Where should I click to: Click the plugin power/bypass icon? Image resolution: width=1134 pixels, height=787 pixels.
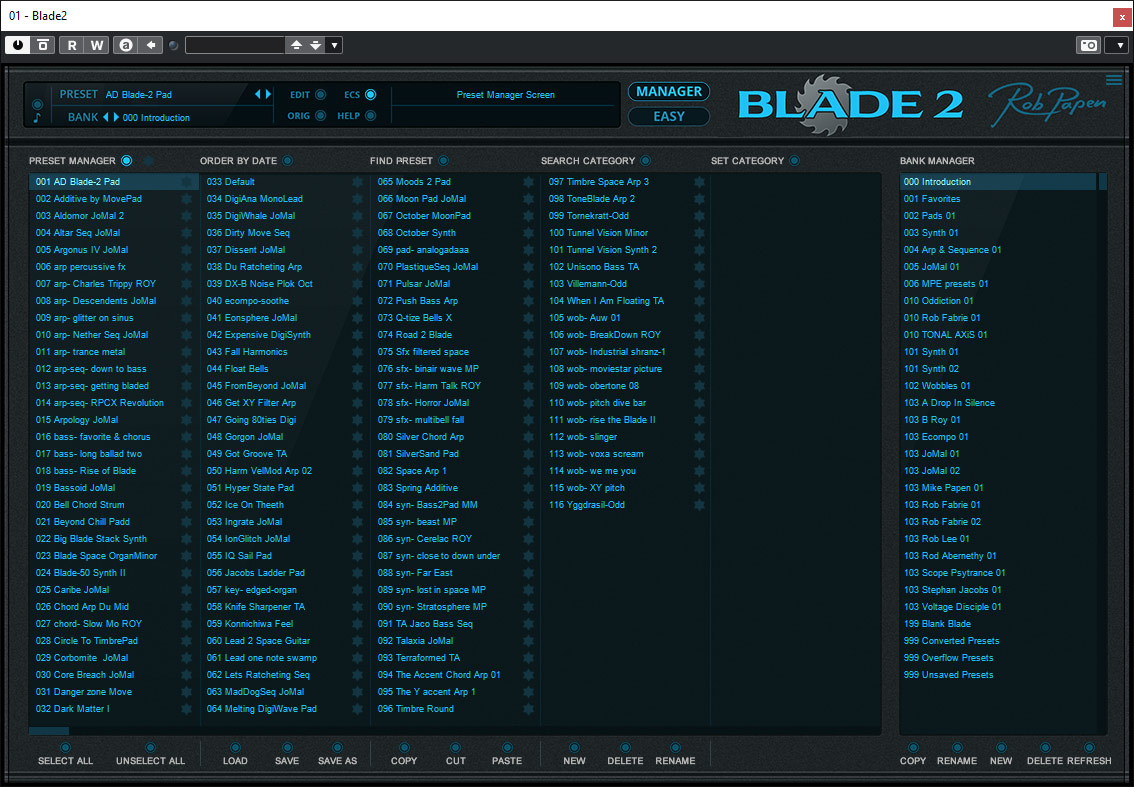point(18,45)
